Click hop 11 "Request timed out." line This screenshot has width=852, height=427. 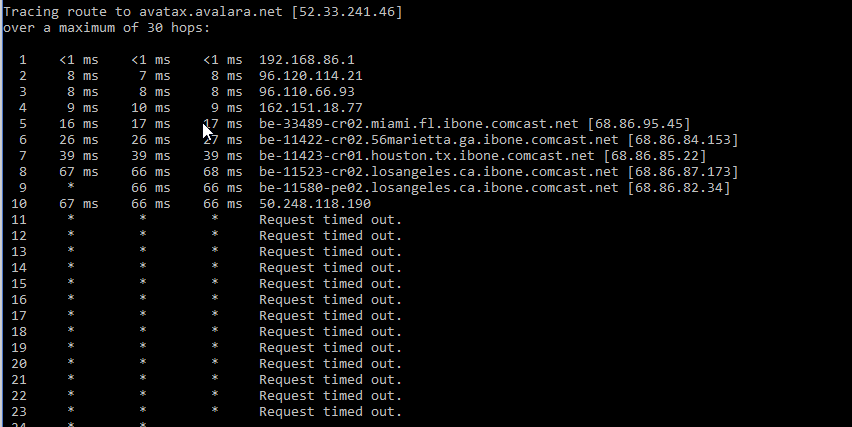coord(330,219)
